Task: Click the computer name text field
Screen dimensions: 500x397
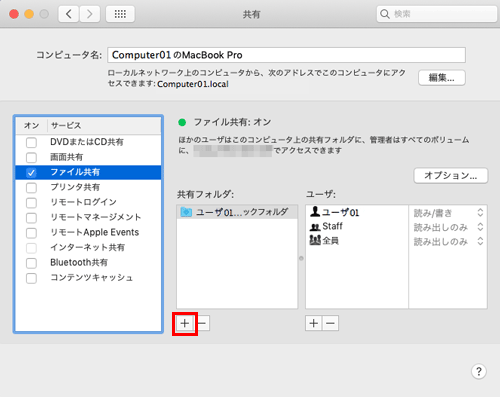Action: pyautogui.click(x=286, y=55)
